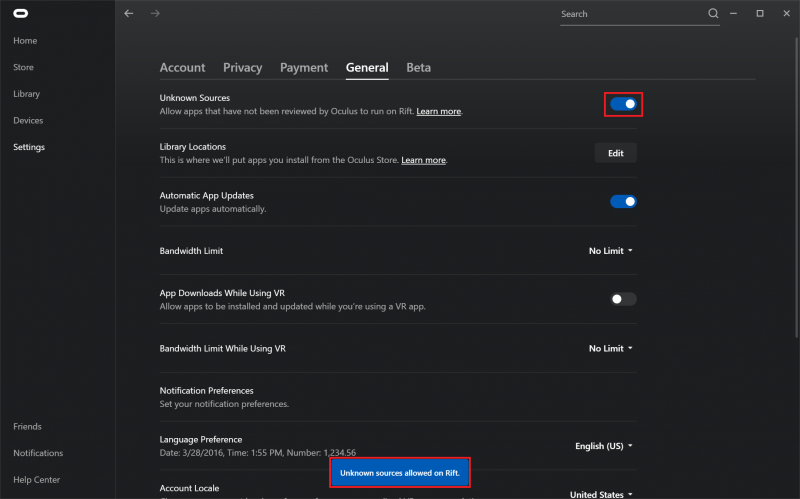Screen dimensions: 800x499
Task: Maximize the Oculus window
Action: (760, 14)
